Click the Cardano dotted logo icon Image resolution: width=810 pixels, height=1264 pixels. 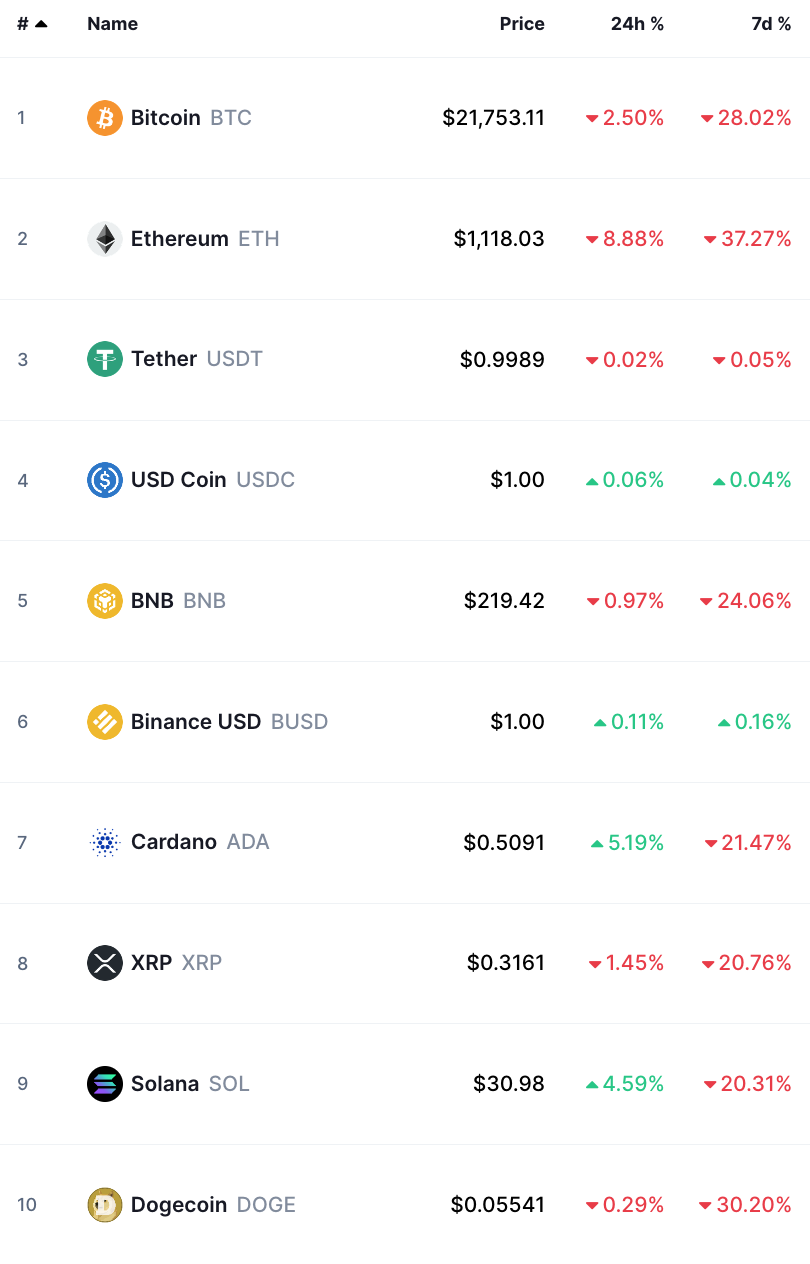(x=105, y=842)
